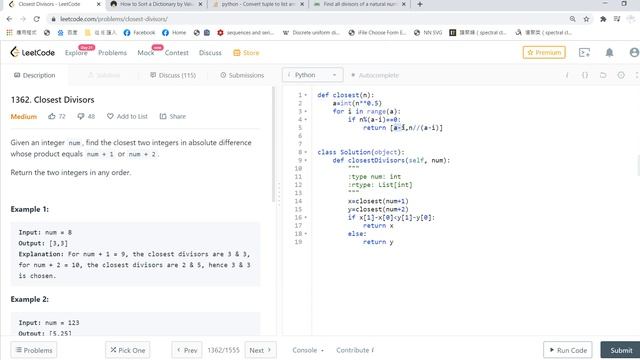The image size is (640, 360).
Task: Fold class Solution at line 8
Action: (x=306, y=152)
